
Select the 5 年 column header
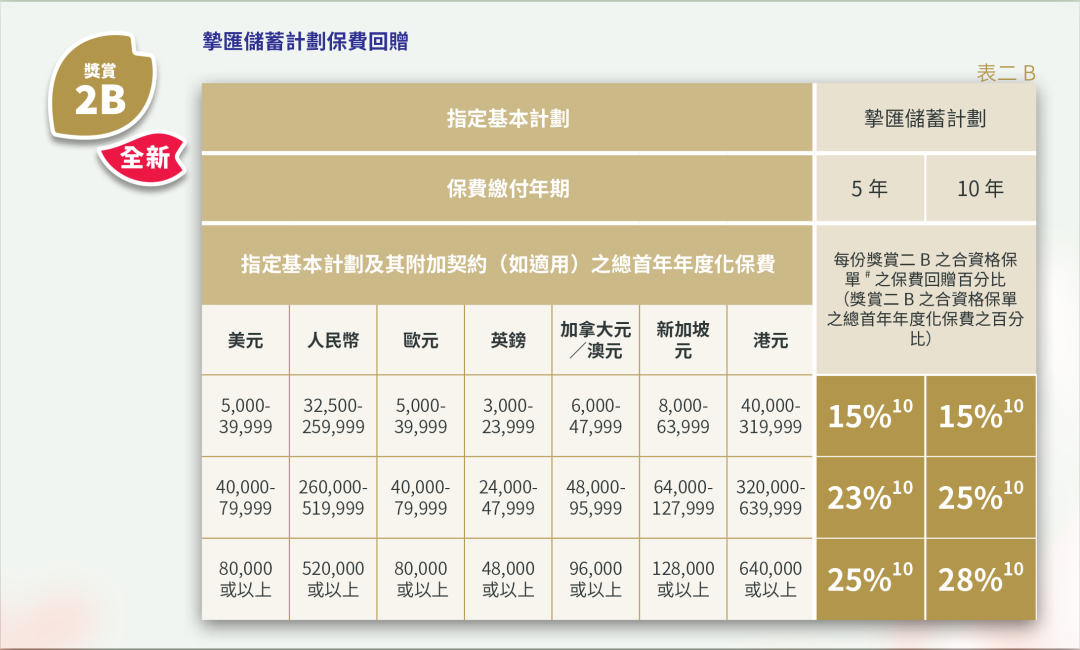pyautogui.click(x=869, y=188)
